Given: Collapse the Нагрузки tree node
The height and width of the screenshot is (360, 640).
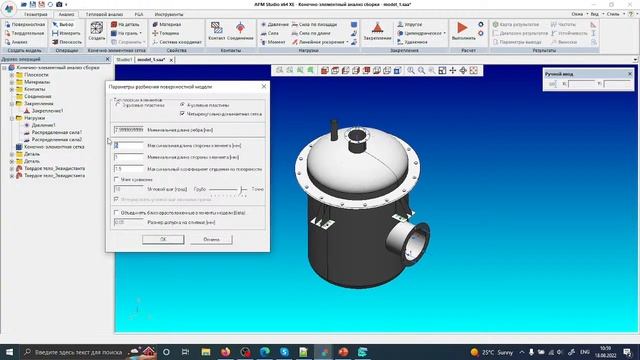Looking at the screenshot, I should pos(12,118).
